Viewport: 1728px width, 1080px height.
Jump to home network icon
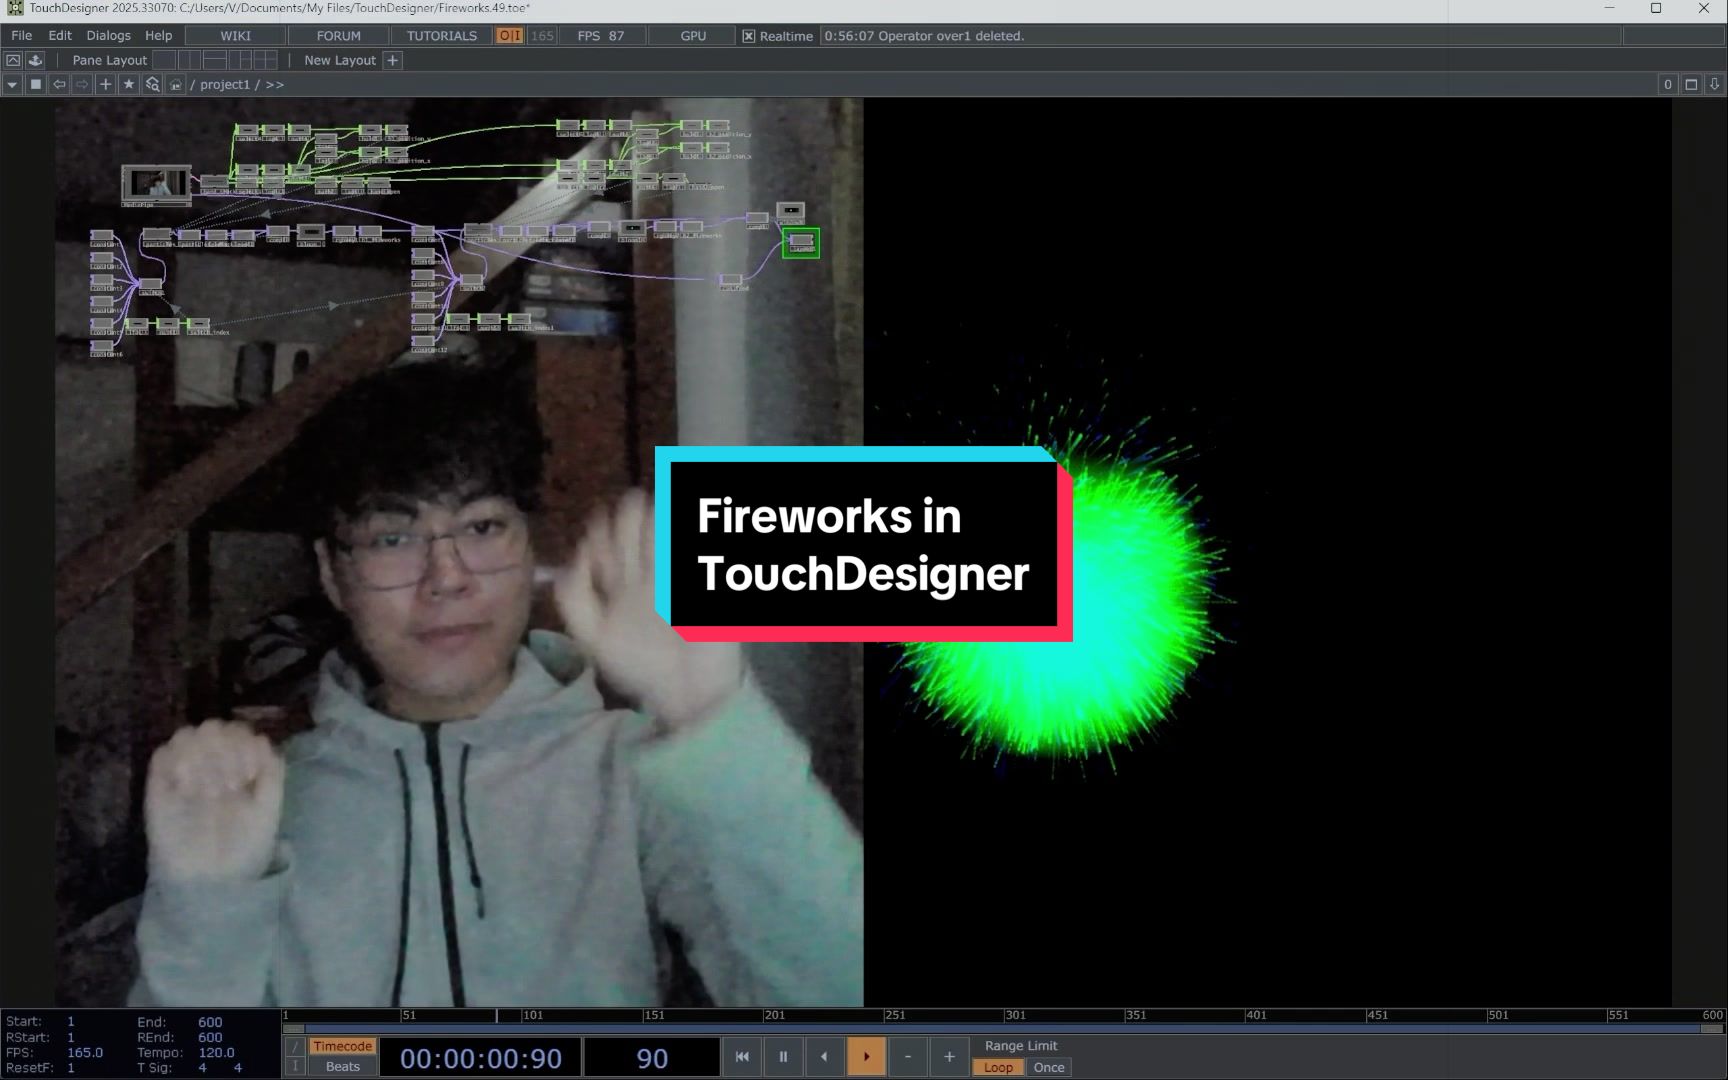coord(176,85)
